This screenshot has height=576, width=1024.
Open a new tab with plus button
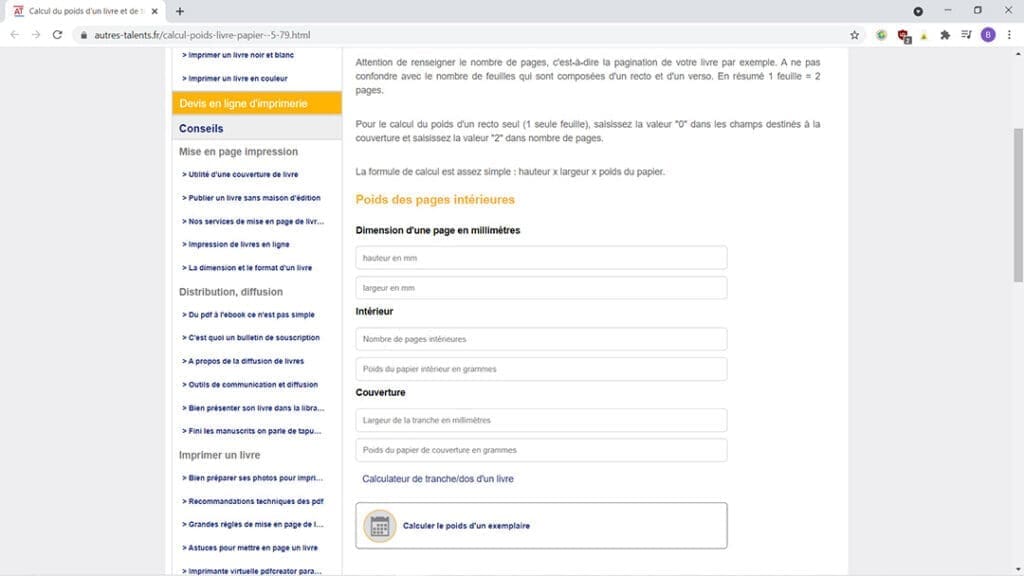[x=180, y=11]
